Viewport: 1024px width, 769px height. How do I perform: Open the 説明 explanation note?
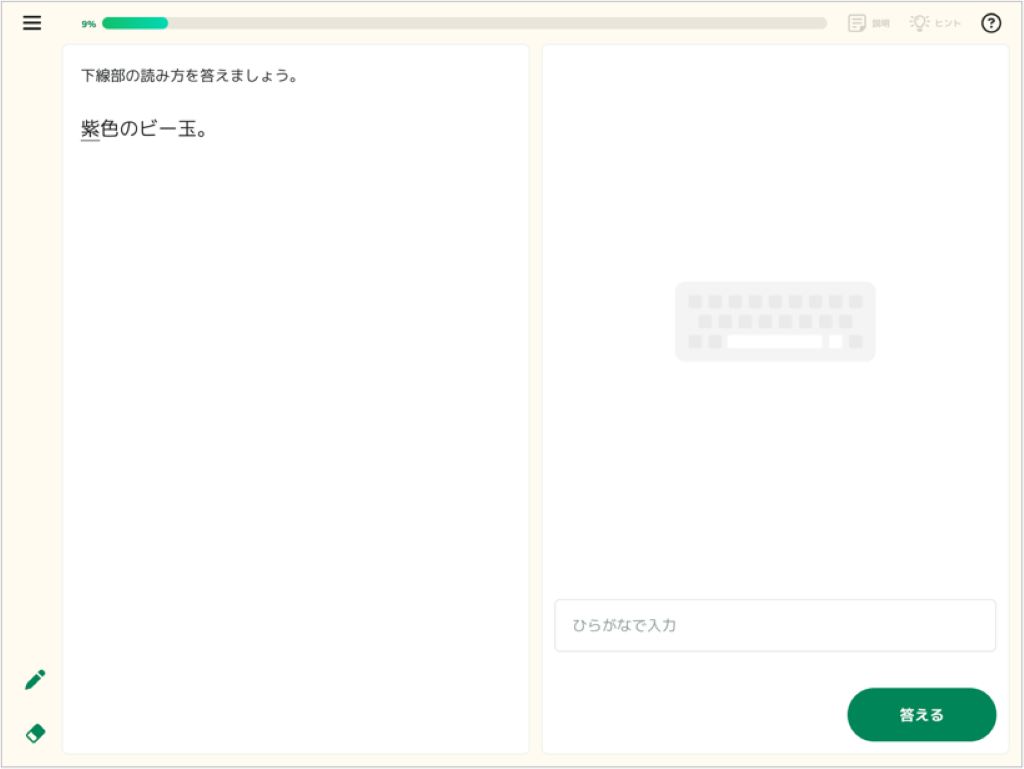tap(869, 23)
